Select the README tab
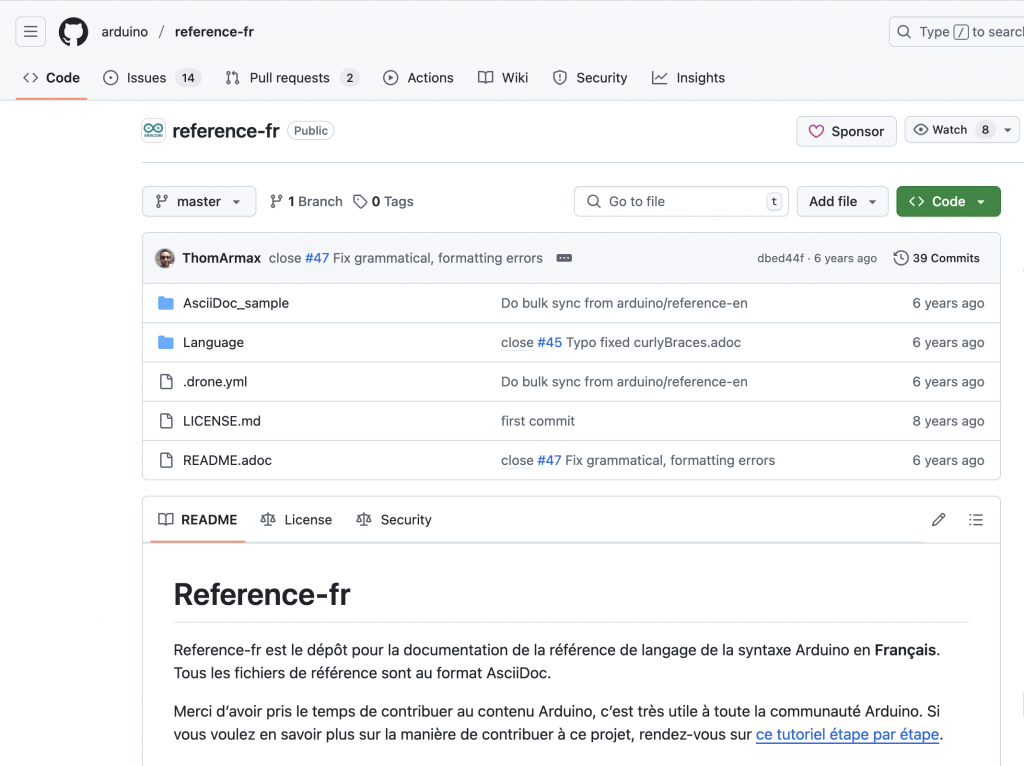The width and height of the screenshot is (1024, 766). pos(198,520)
